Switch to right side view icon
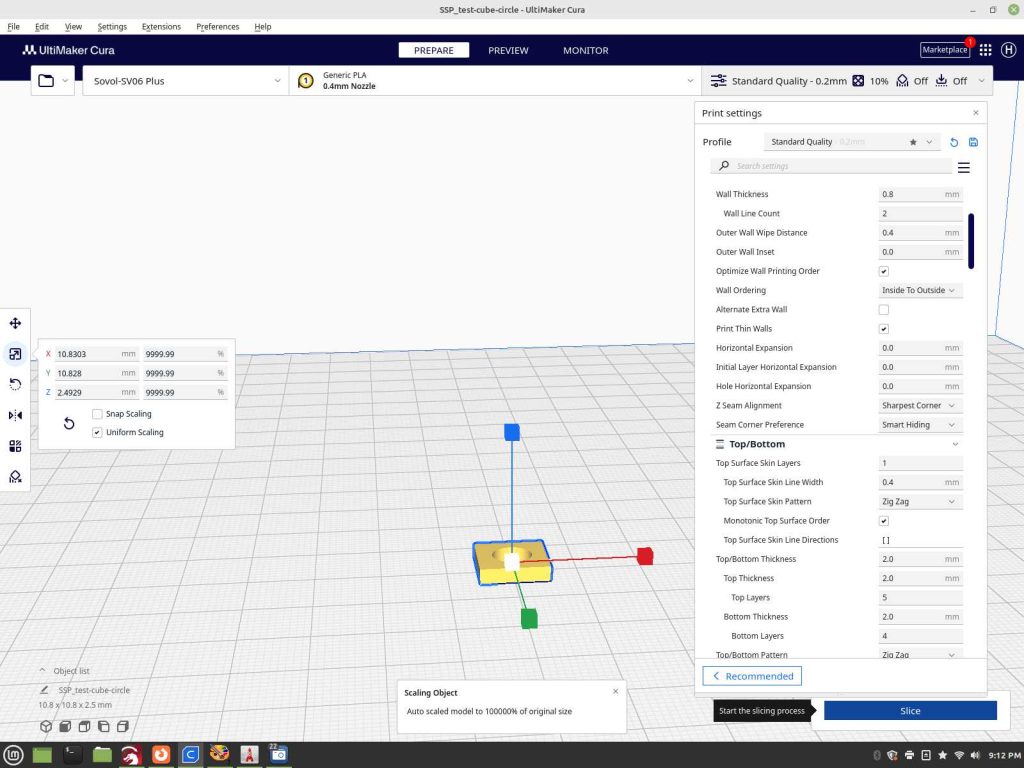1024x768 pixels. [123, 726]
